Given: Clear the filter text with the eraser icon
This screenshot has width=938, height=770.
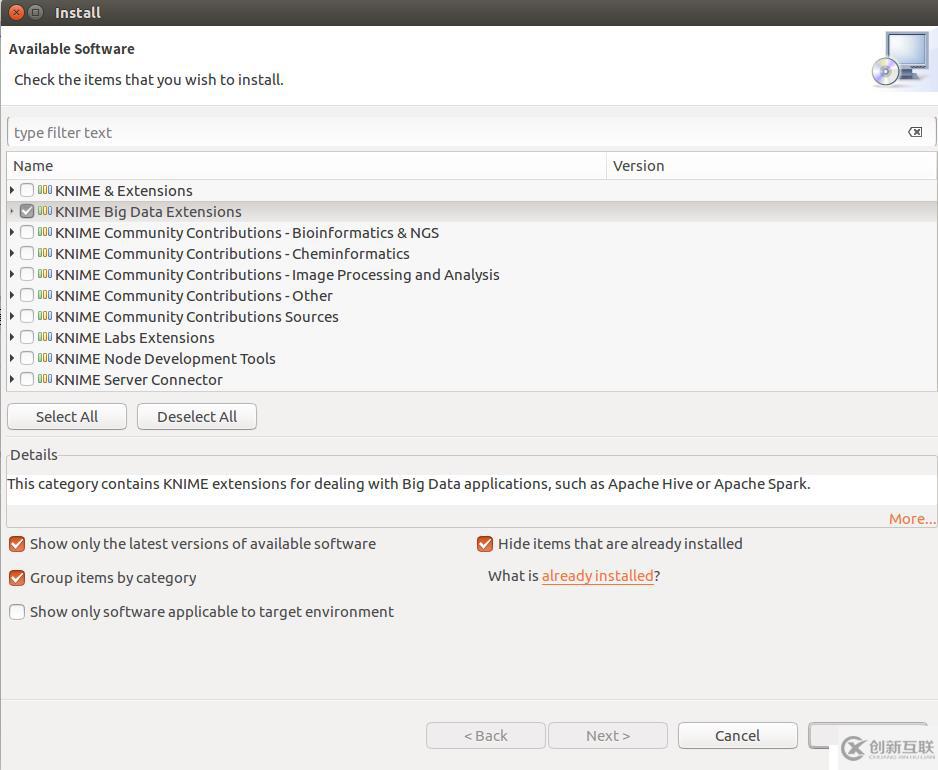Looking at the screenshot, I should (x=915, y=132).
